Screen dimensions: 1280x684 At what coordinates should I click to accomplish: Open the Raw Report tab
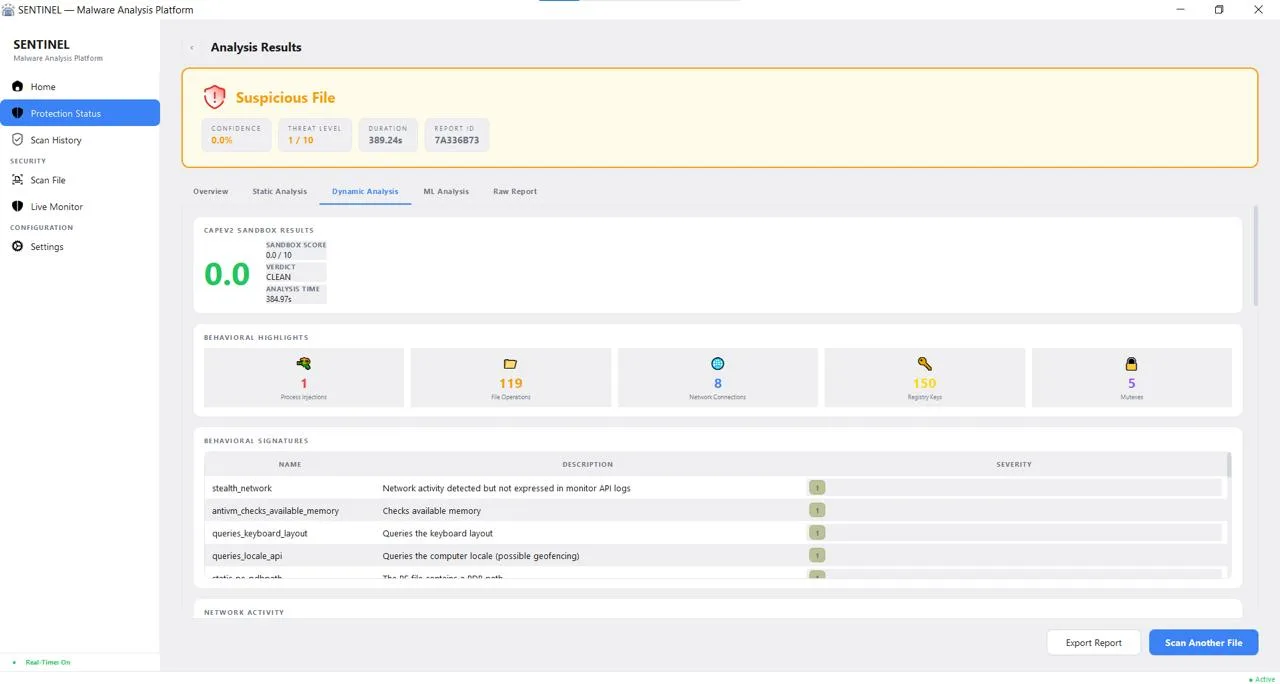pyautogui.click(x=515, y=191)
